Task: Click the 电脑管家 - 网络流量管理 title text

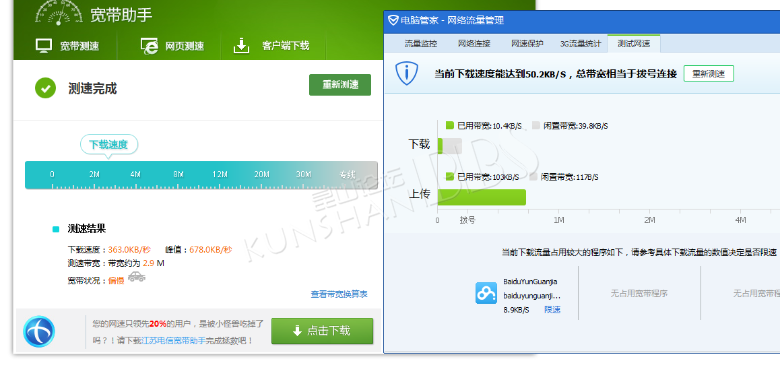Action: point(452,20)
